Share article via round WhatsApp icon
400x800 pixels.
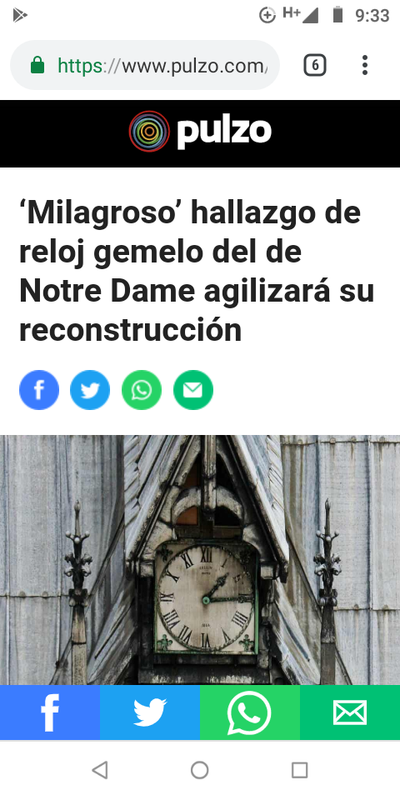[142, 390]
